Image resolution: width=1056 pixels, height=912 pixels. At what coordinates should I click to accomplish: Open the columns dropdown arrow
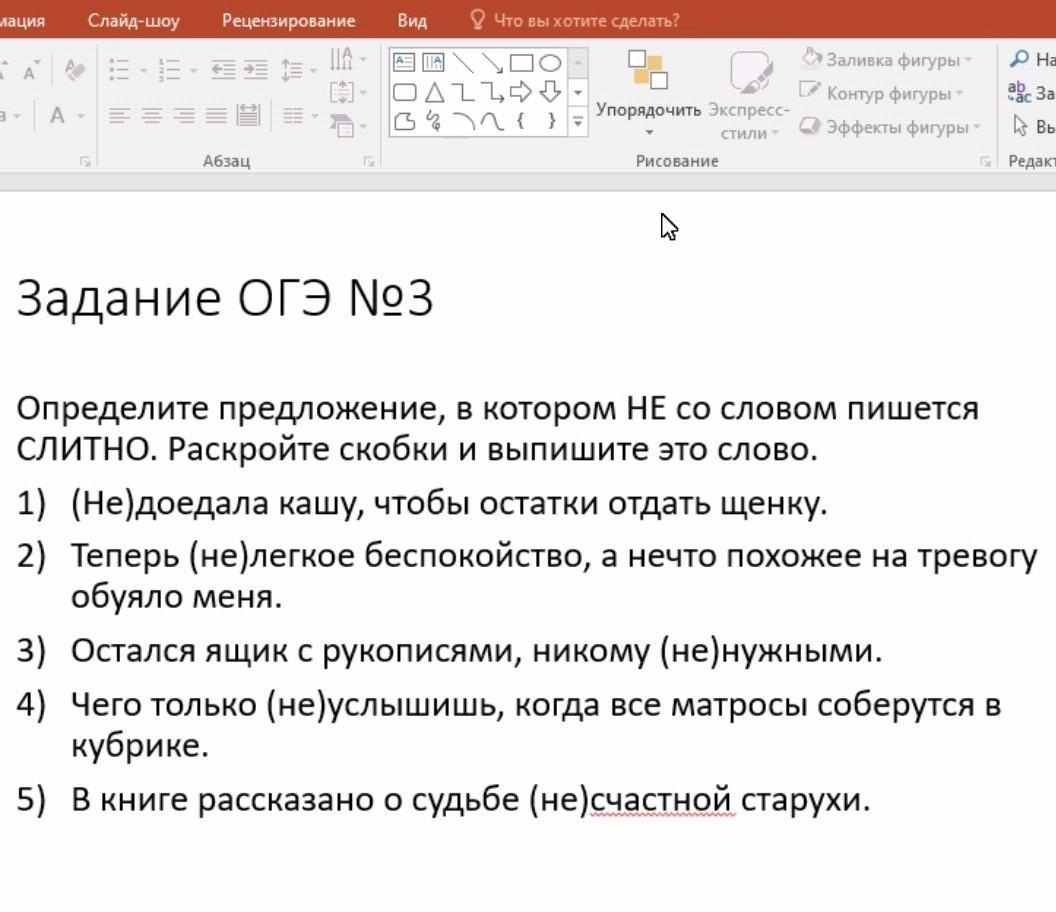(315, 117)
